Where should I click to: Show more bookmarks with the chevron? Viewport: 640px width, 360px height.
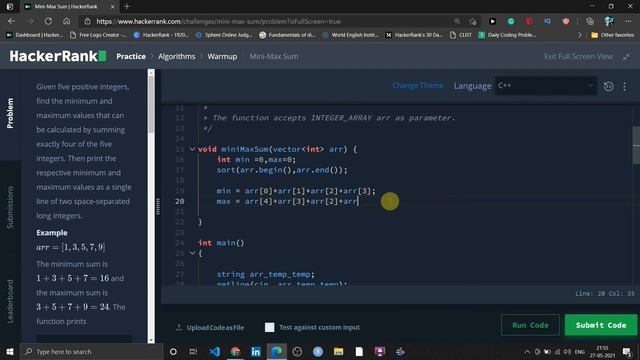580,35
